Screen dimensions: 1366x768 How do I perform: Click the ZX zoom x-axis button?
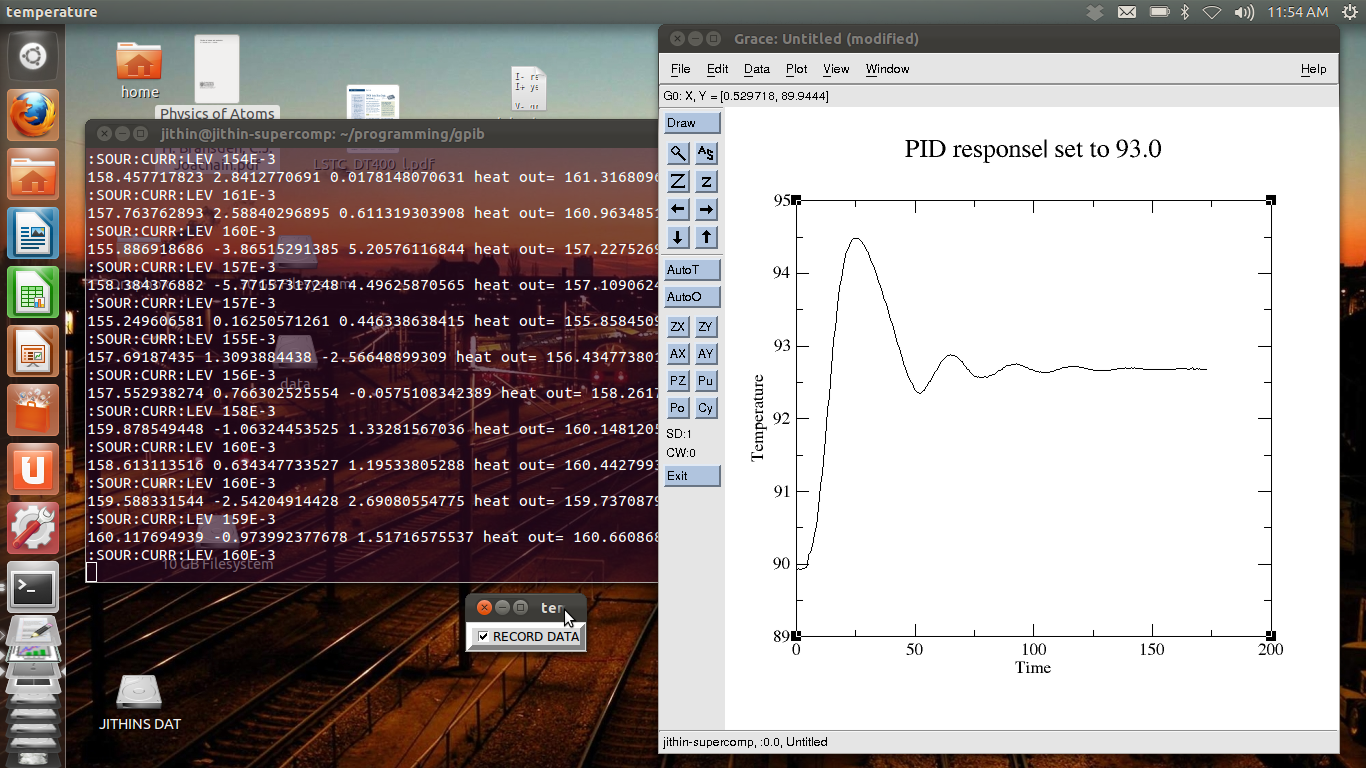point(678,327)
